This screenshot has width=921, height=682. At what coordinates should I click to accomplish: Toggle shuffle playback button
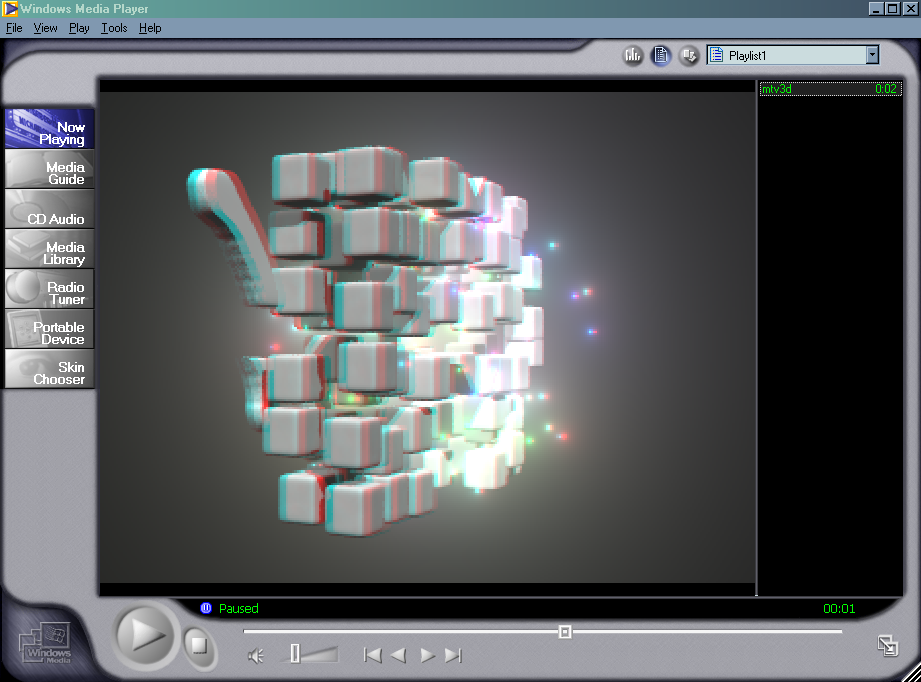click(689, 55)
